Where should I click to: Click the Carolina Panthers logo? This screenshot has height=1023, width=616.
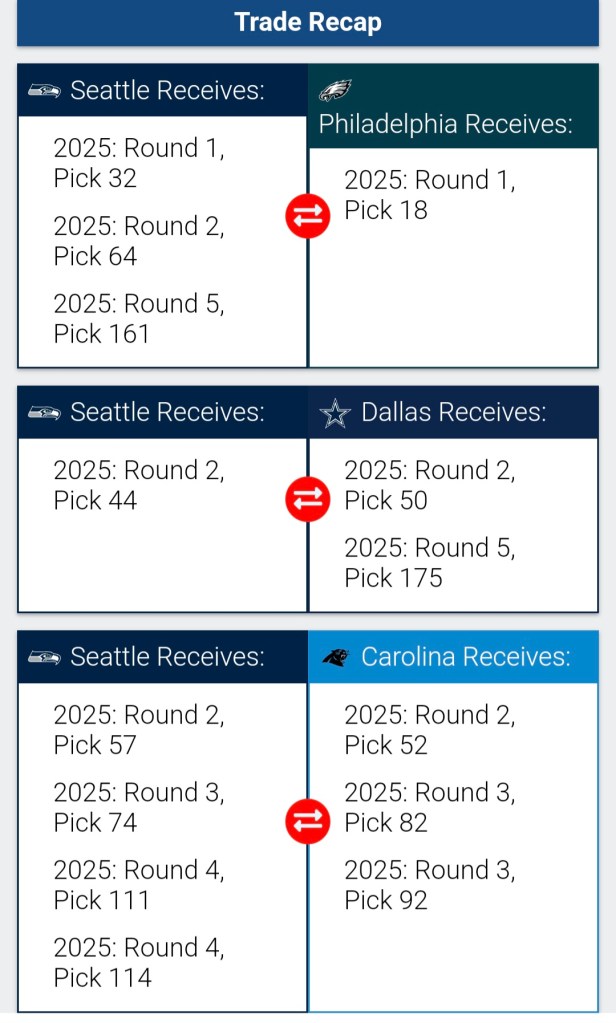335,657
